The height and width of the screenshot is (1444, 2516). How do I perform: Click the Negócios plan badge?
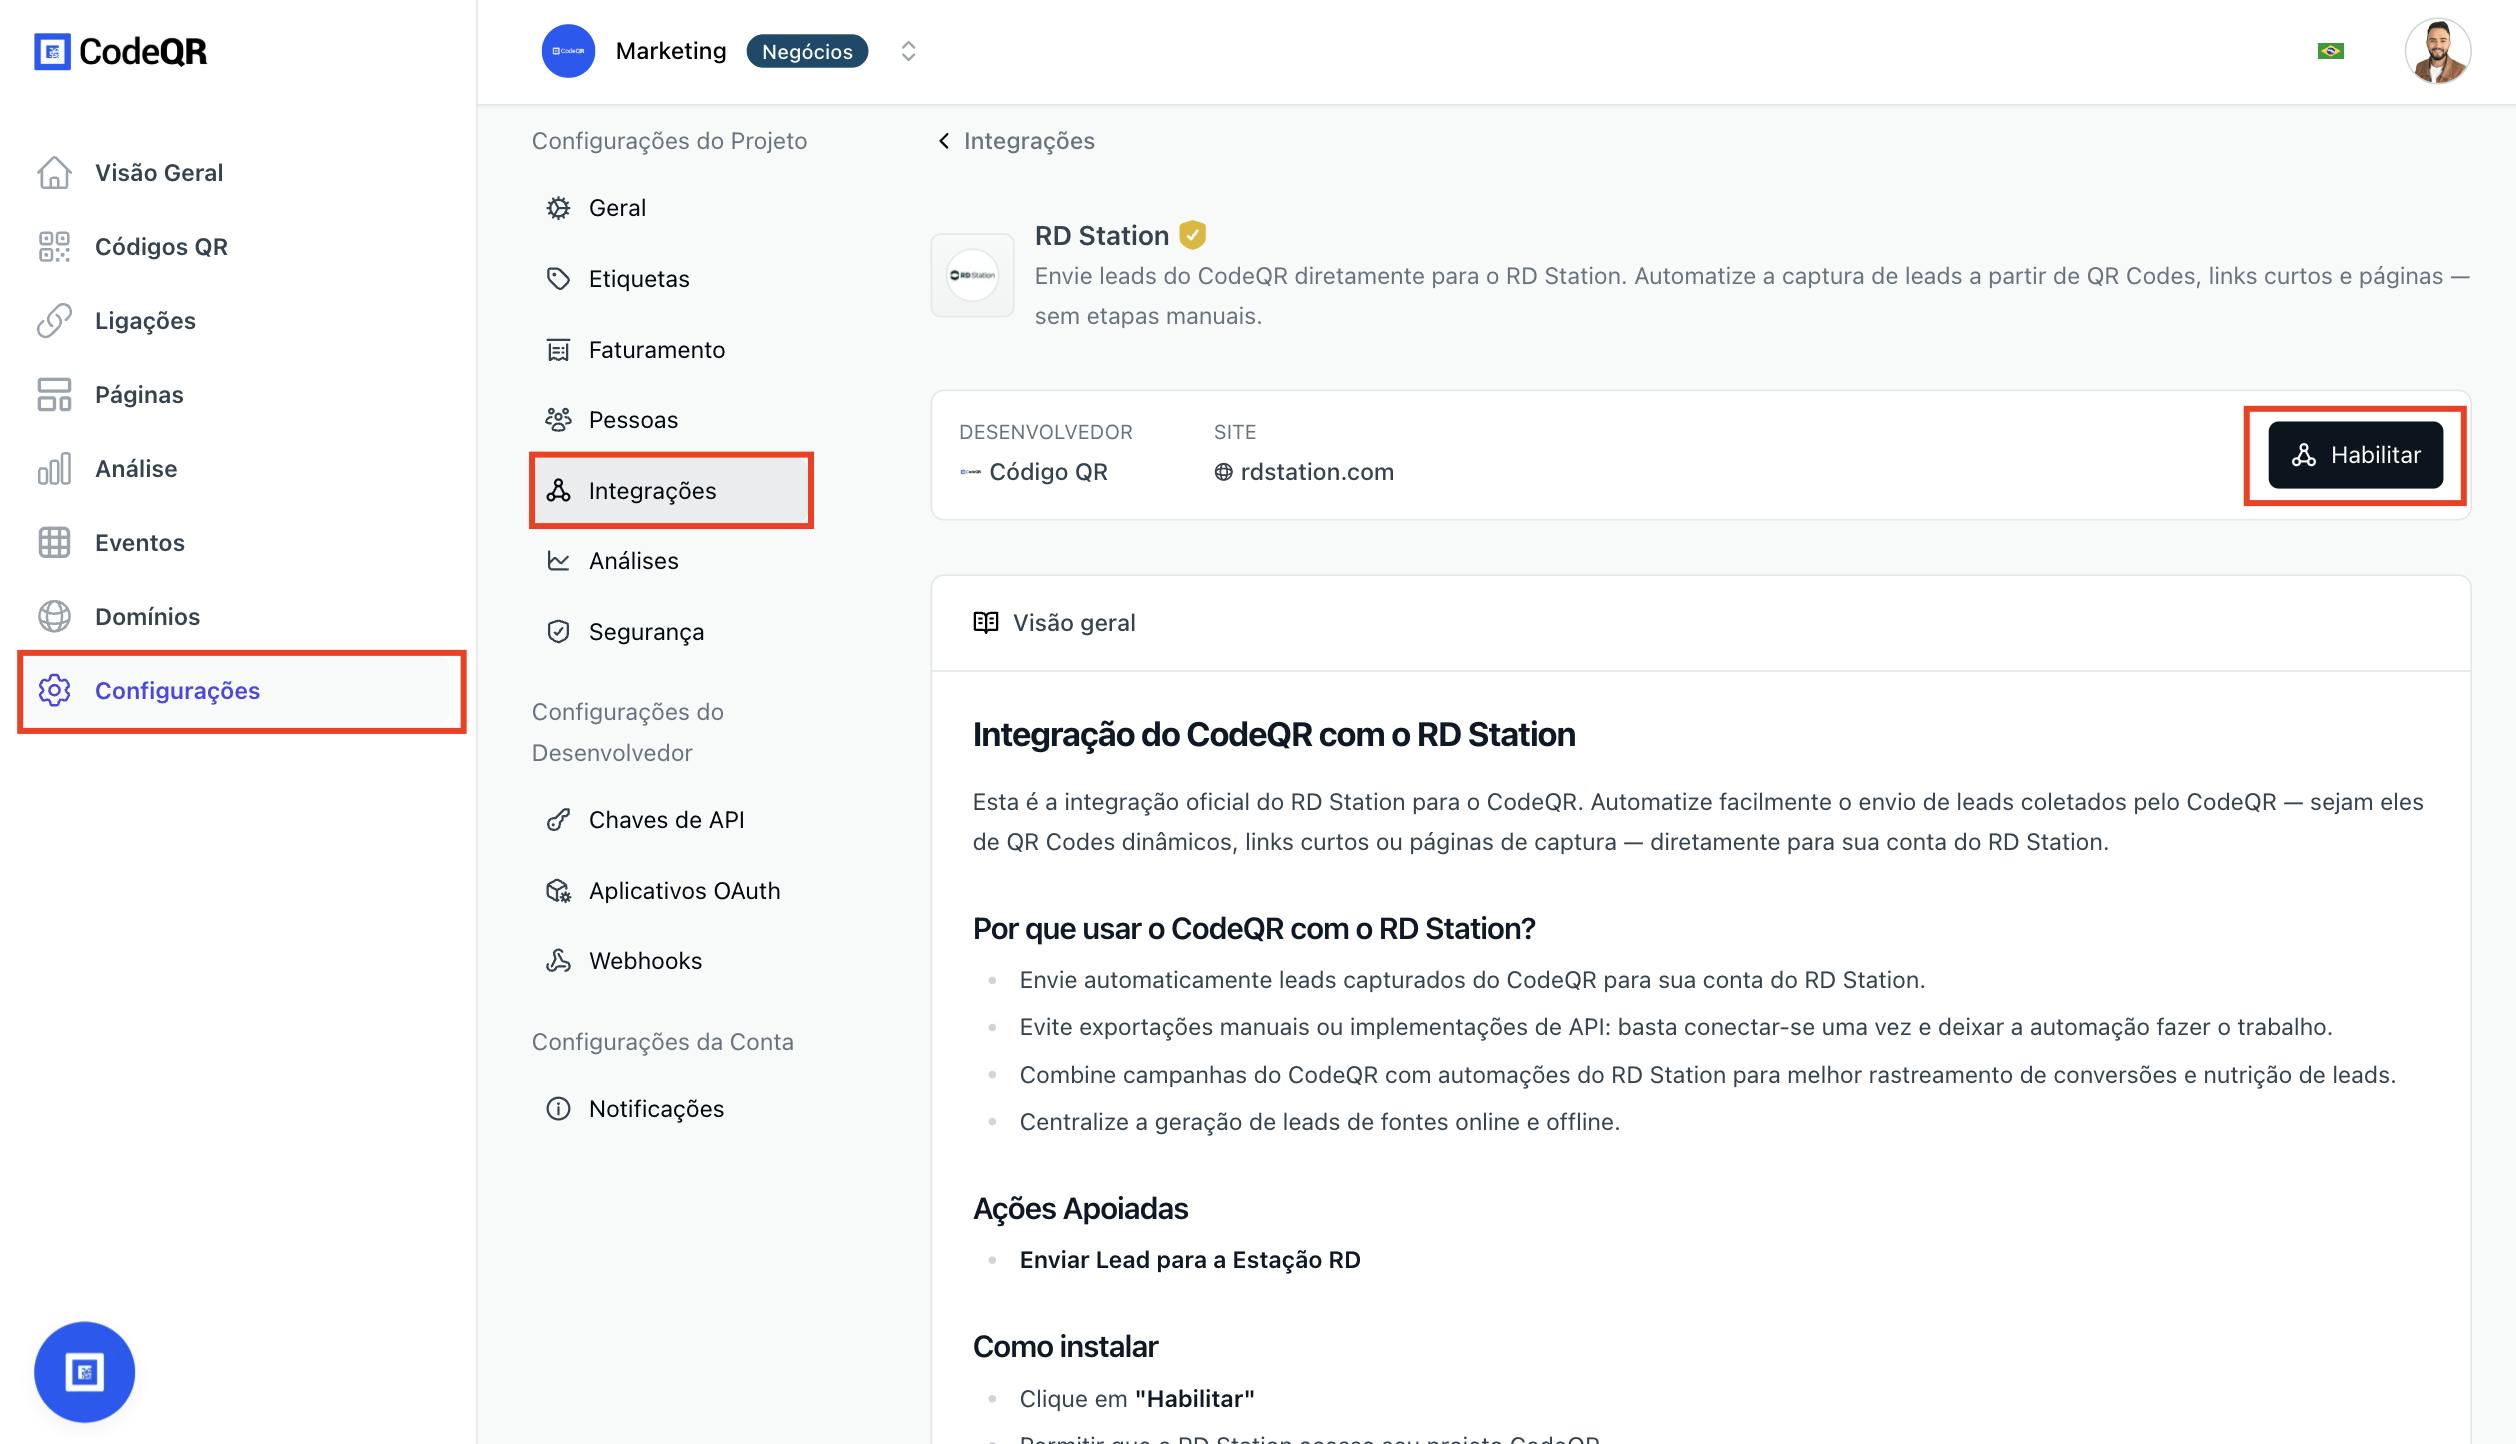pyautogui.click(x=807, y=51)
